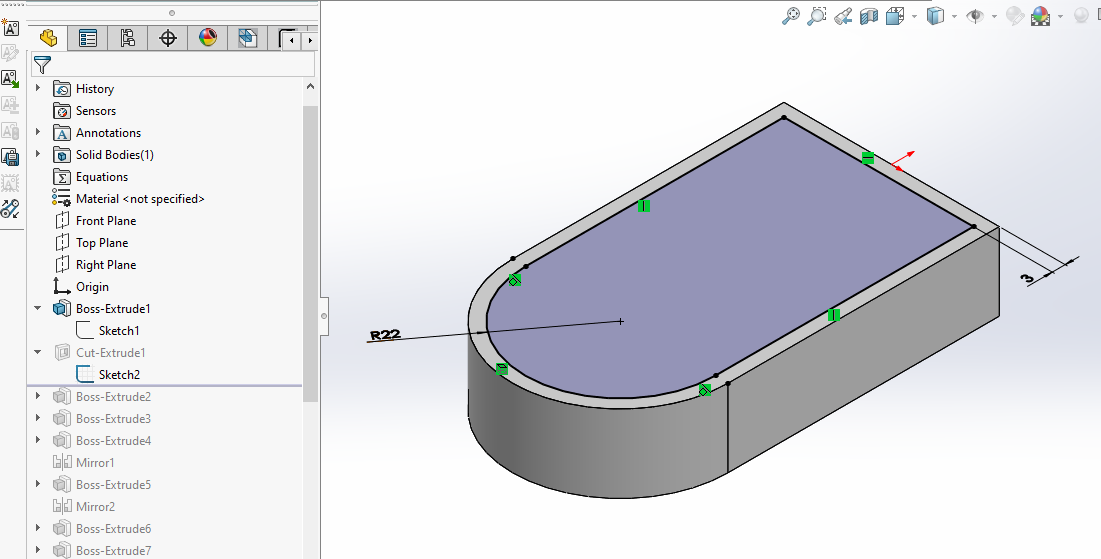Expand the History folder
Screen dimensions: 1101x559
pos(38,89)
